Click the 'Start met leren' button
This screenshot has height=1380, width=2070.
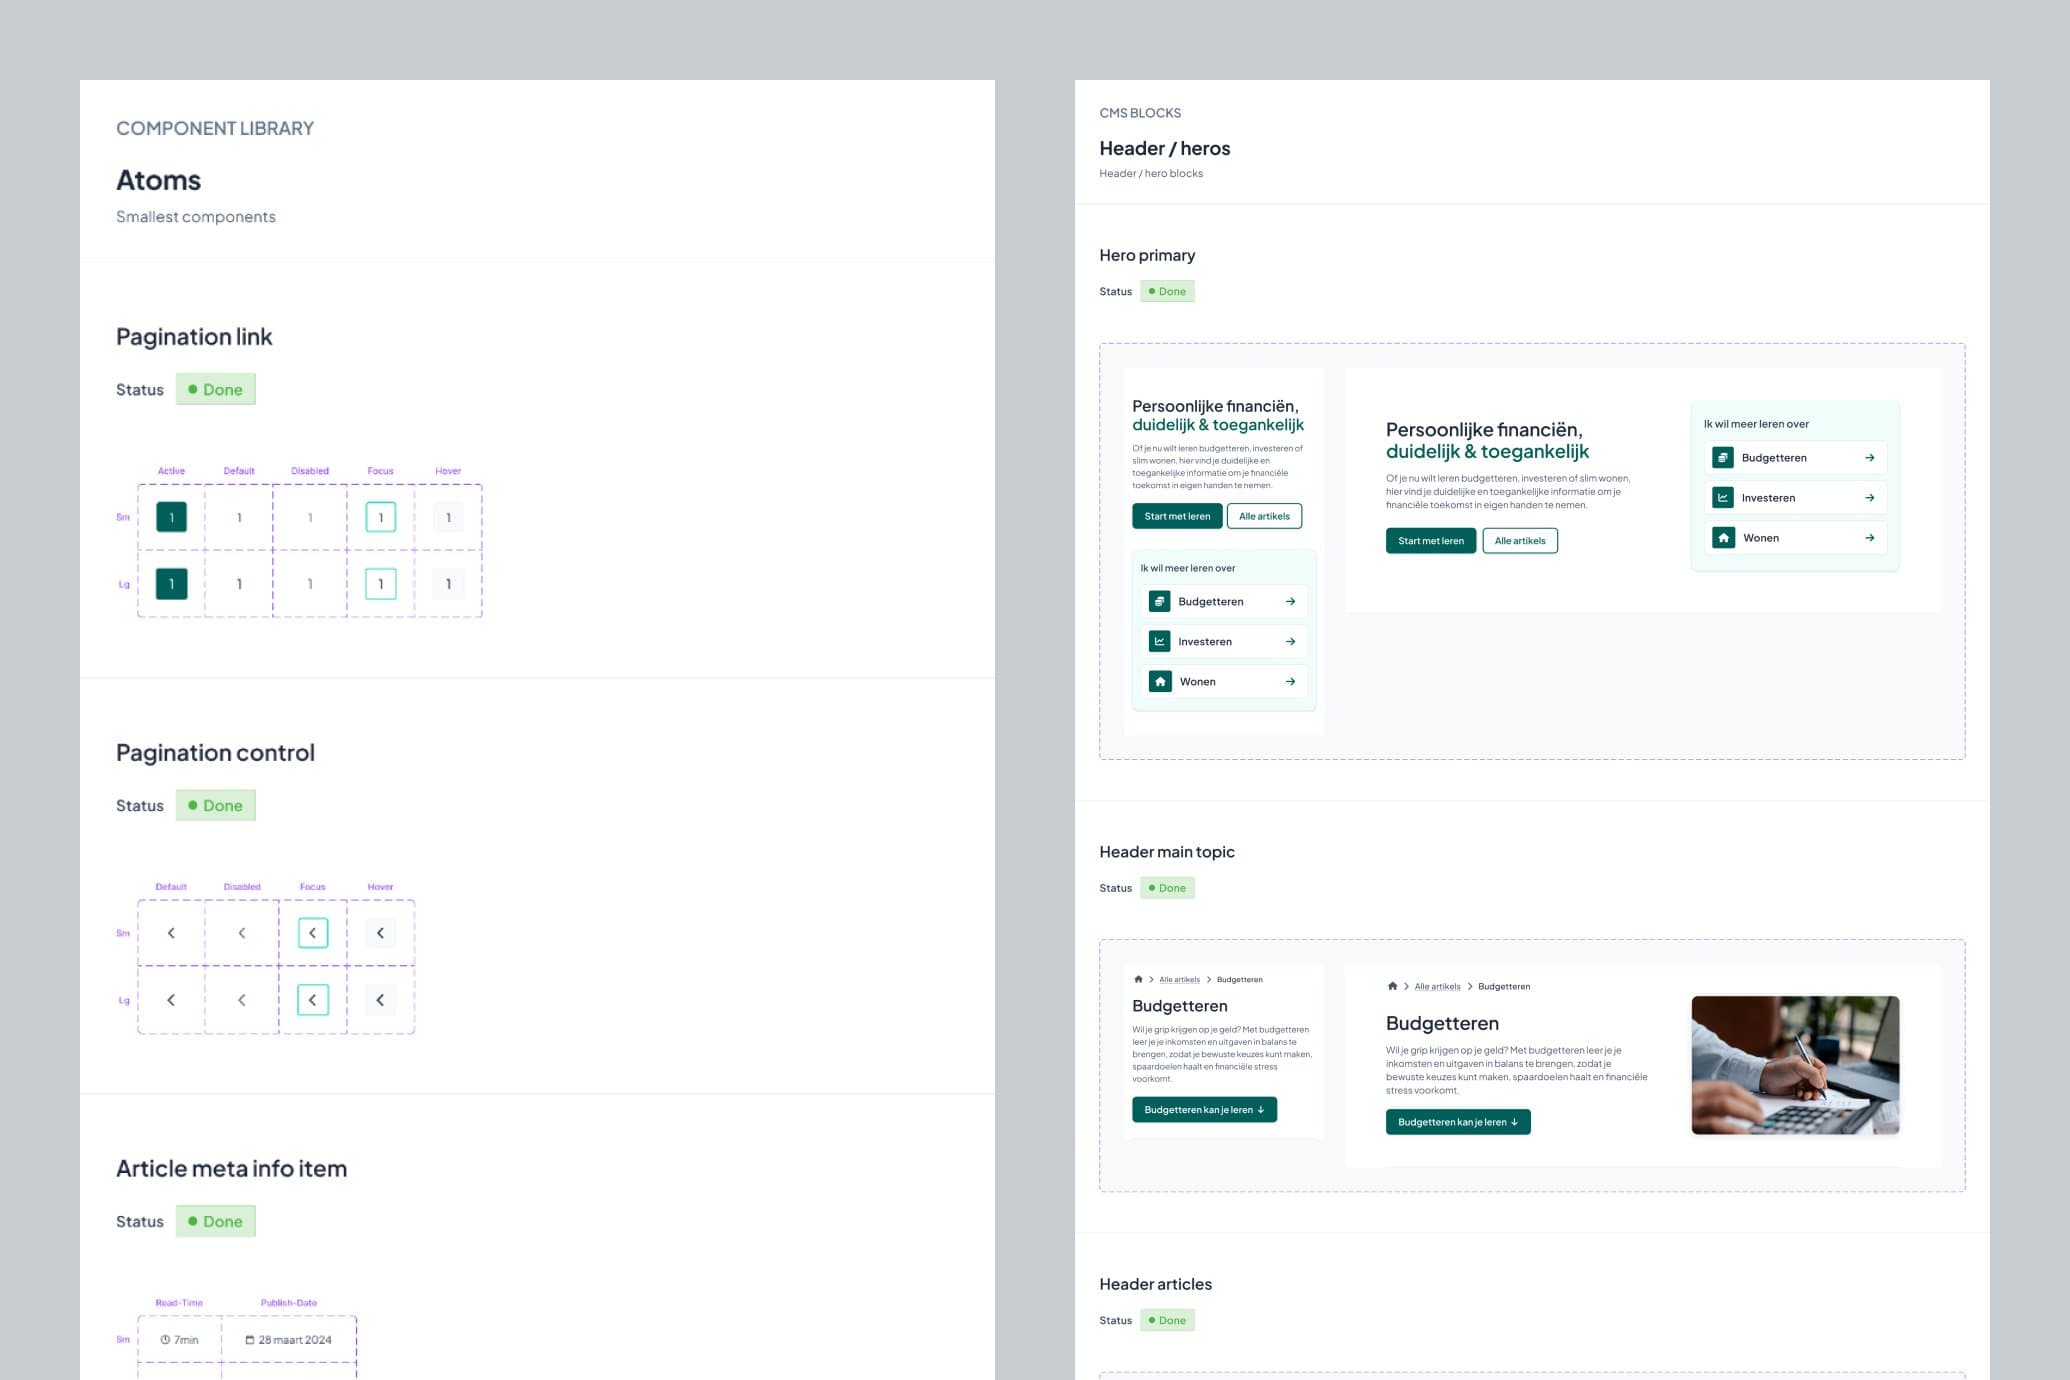[x=1176, y=516]
